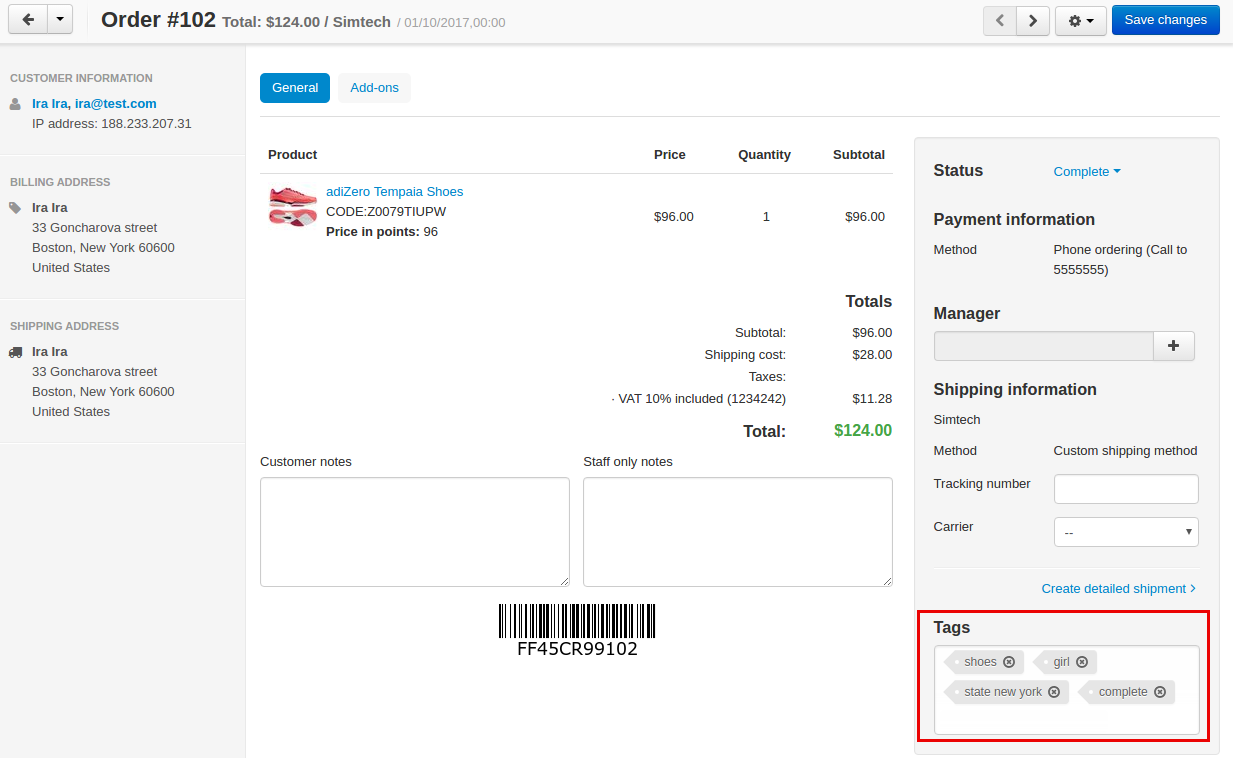Change order status Complete dropdown

[x=1087, y=172]
